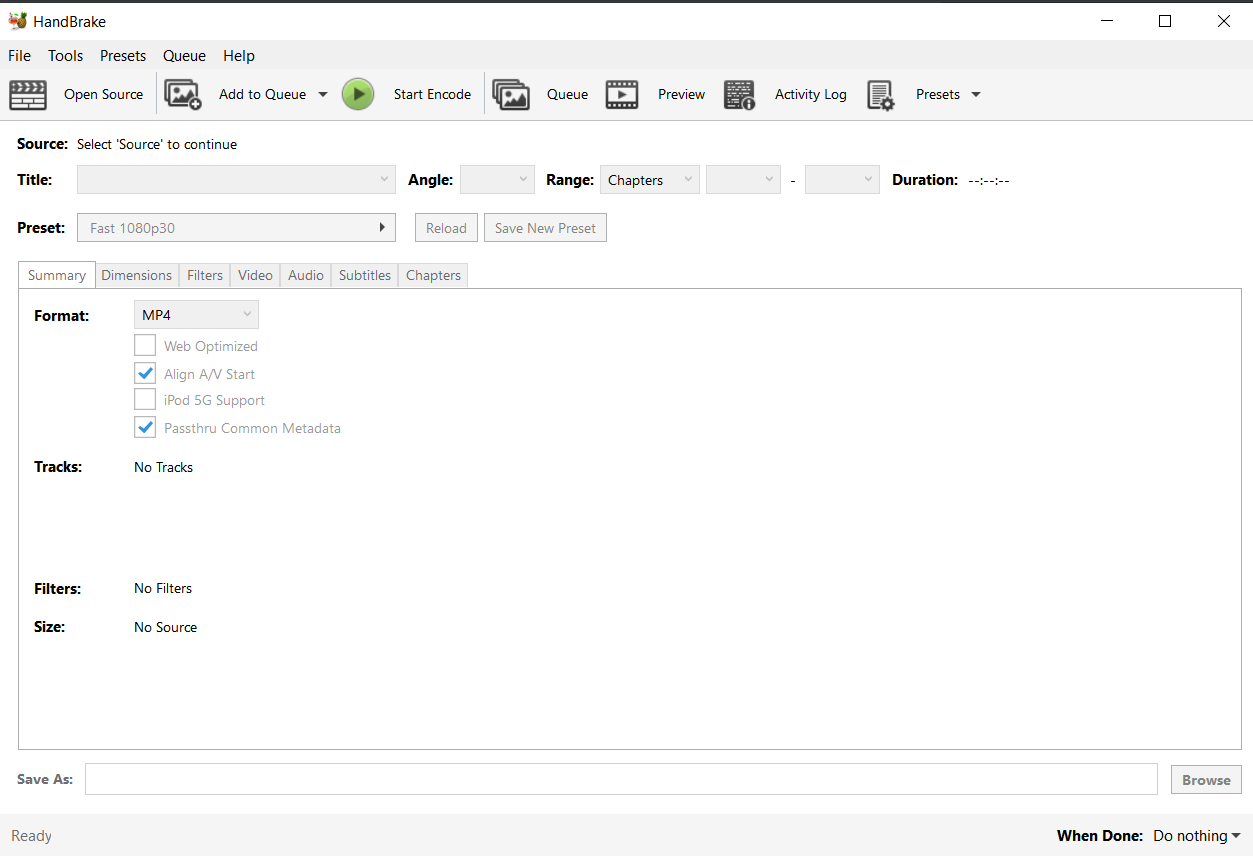Click the Add to Queue icon
1253x856 pixels.
183,94
